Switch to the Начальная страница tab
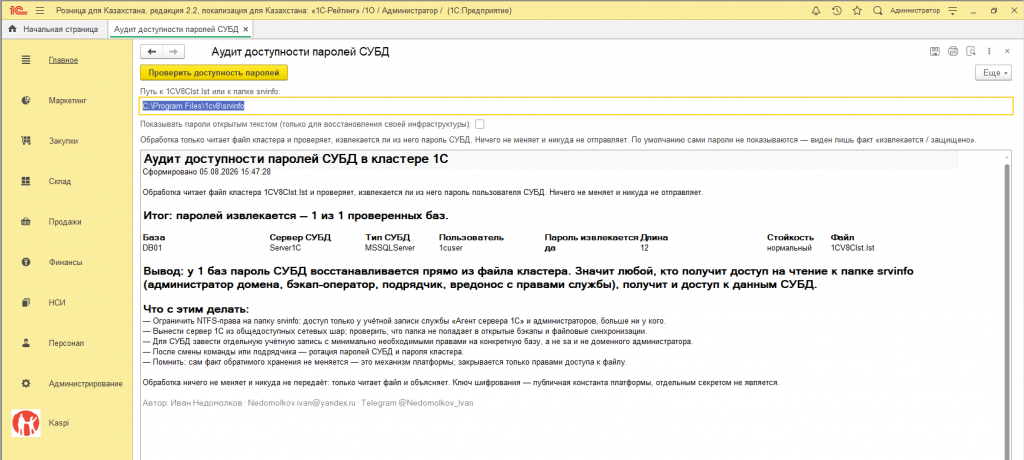 click(x=54, y=29)
